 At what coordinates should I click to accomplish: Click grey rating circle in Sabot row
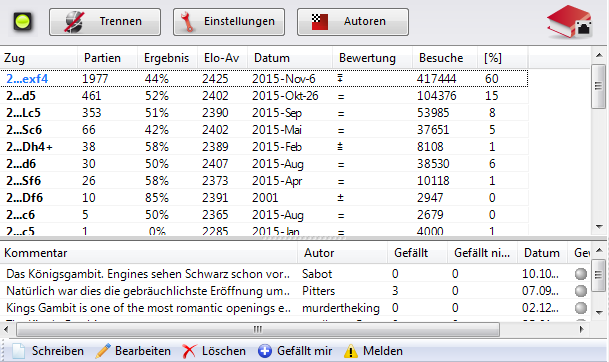[581, 274]
